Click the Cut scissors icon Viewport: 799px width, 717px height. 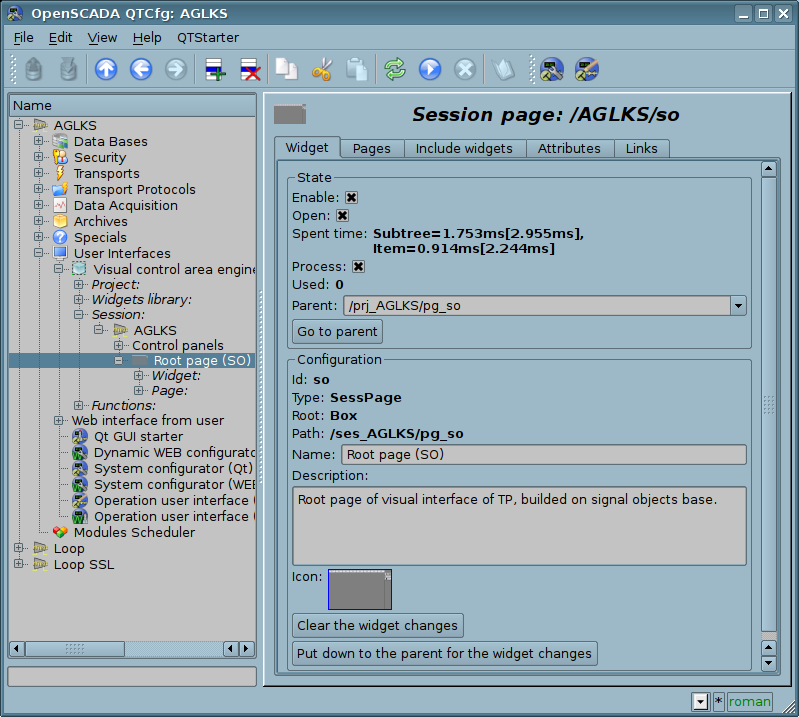[x=321, y=69]
